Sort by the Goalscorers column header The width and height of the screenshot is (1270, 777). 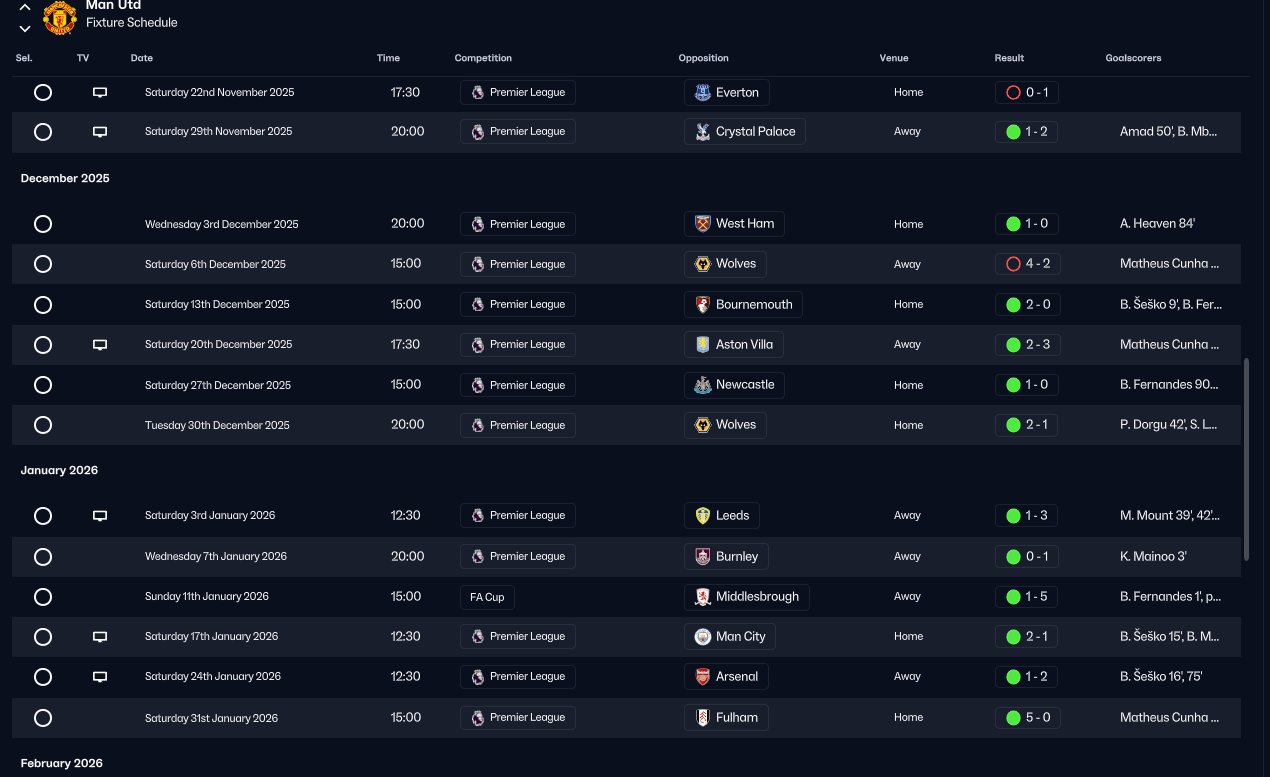(x=1133, y=58)
